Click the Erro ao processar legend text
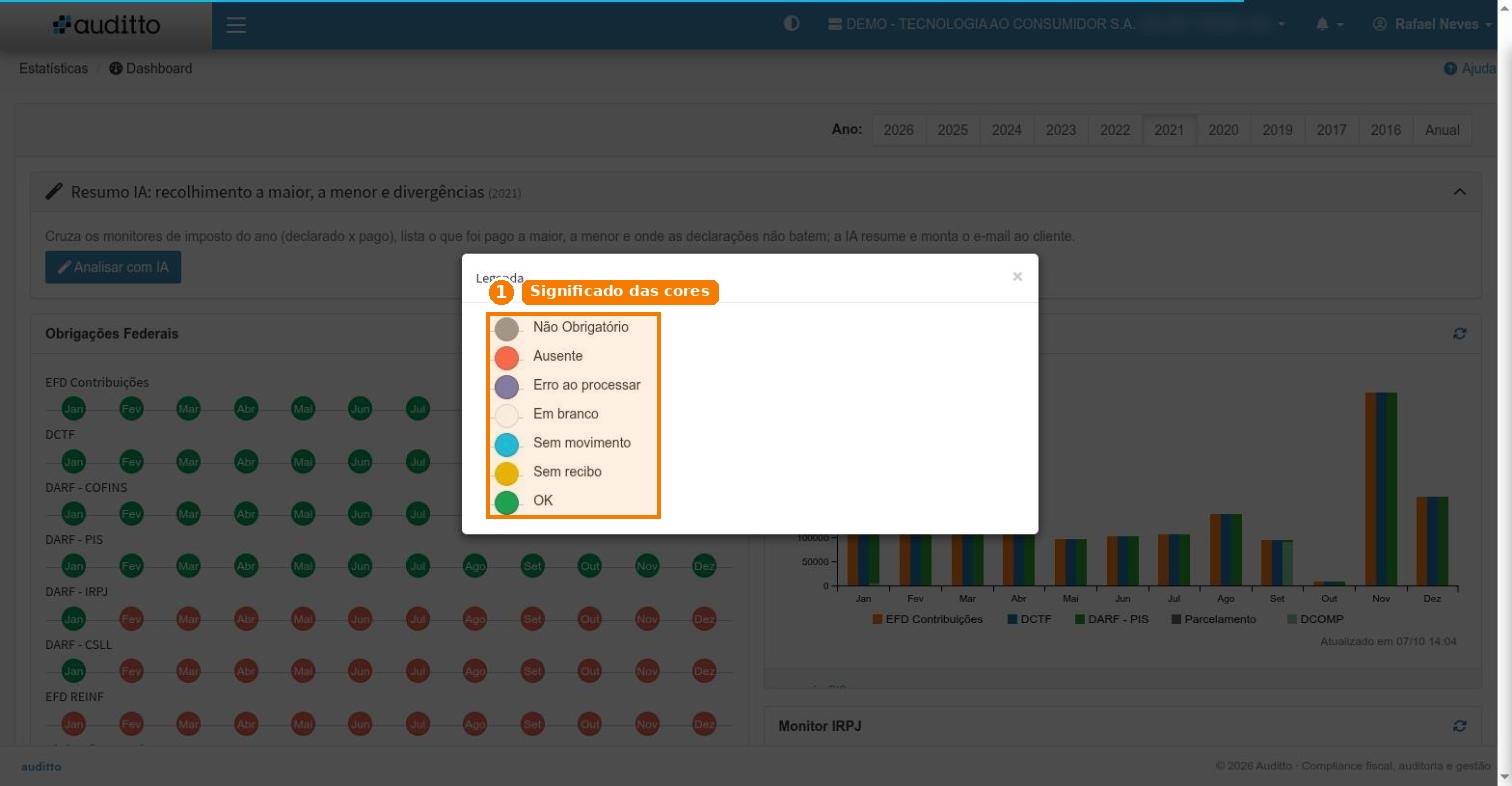This screenshot has height=786, width=1512. click(587, 385)
